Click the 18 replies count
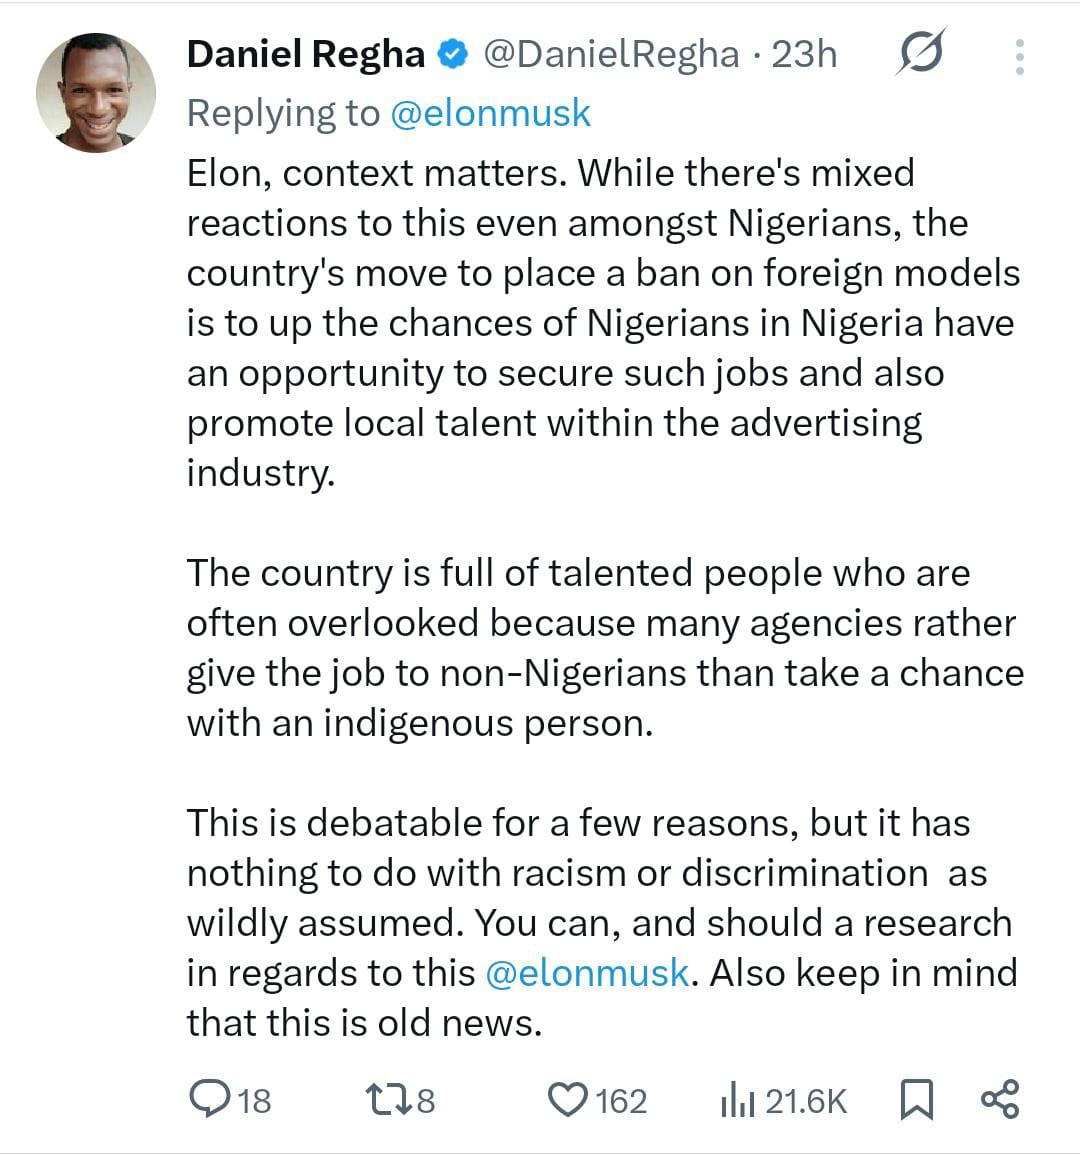 tap(255, 1101)
